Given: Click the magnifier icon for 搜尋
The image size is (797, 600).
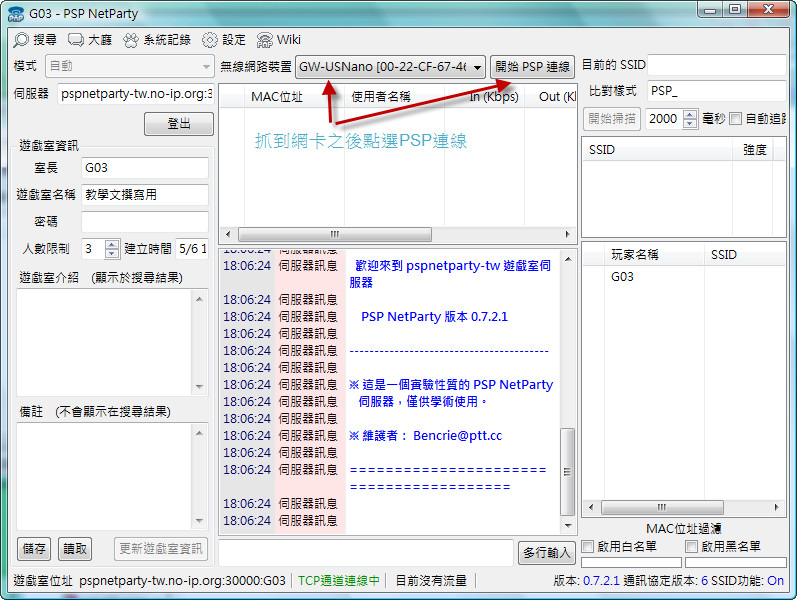Looking at the screenshot, I should pyautogui.click(x=21, y=40).
